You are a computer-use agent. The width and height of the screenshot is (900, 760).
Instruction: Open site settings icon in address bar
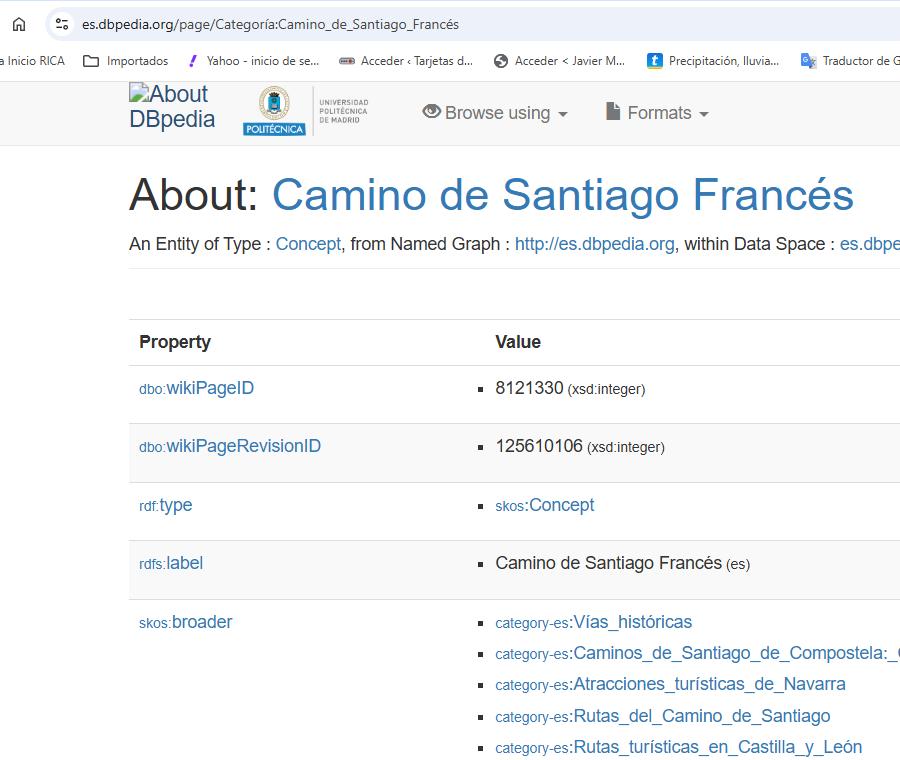pyautogui.click(x=62, y=24)
